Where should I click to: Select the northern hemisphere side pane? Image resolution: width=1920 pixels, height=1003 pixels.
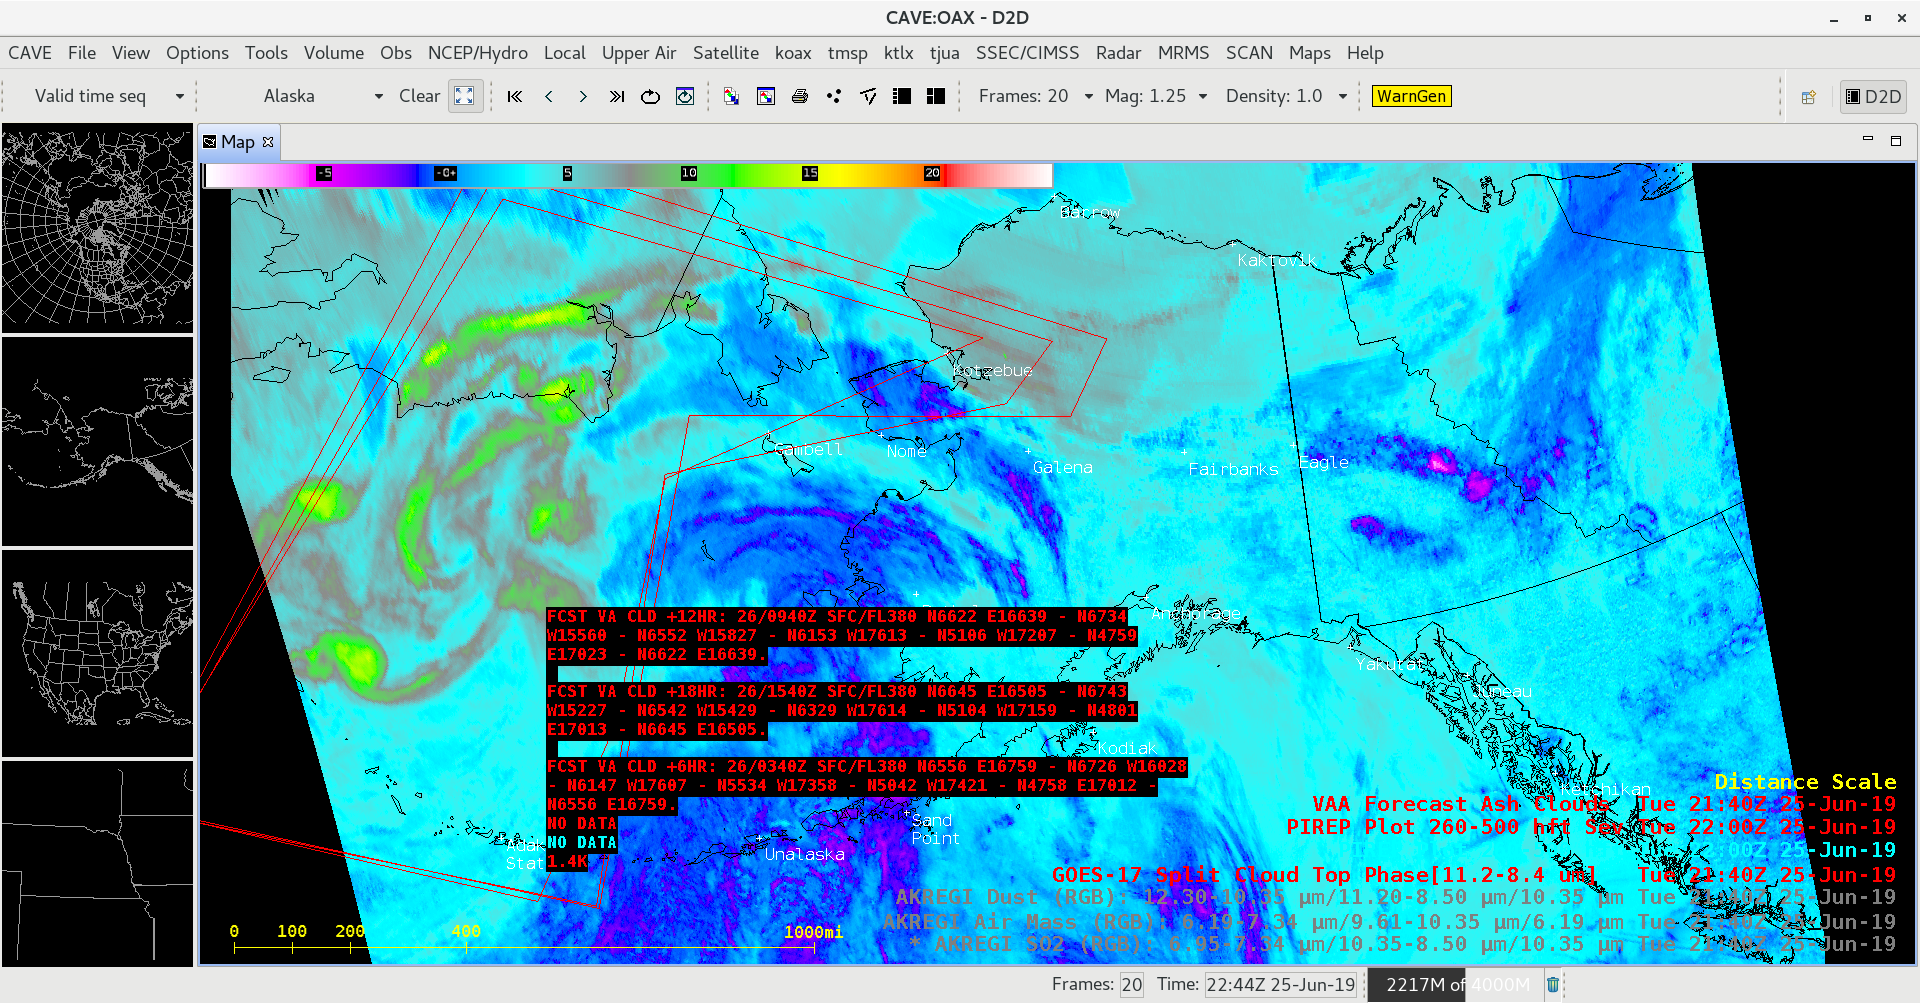[97, 228]
